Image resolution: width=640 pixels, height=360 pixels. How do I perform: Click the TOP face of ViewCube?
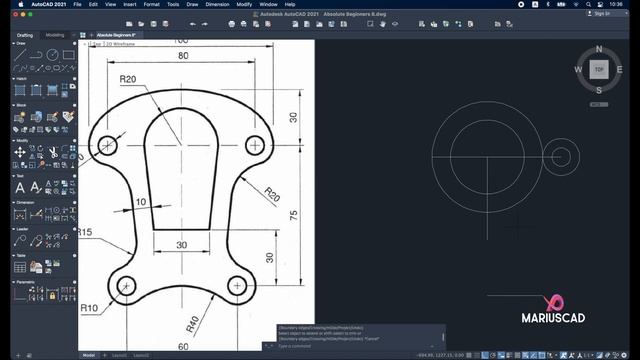(599, 69)
